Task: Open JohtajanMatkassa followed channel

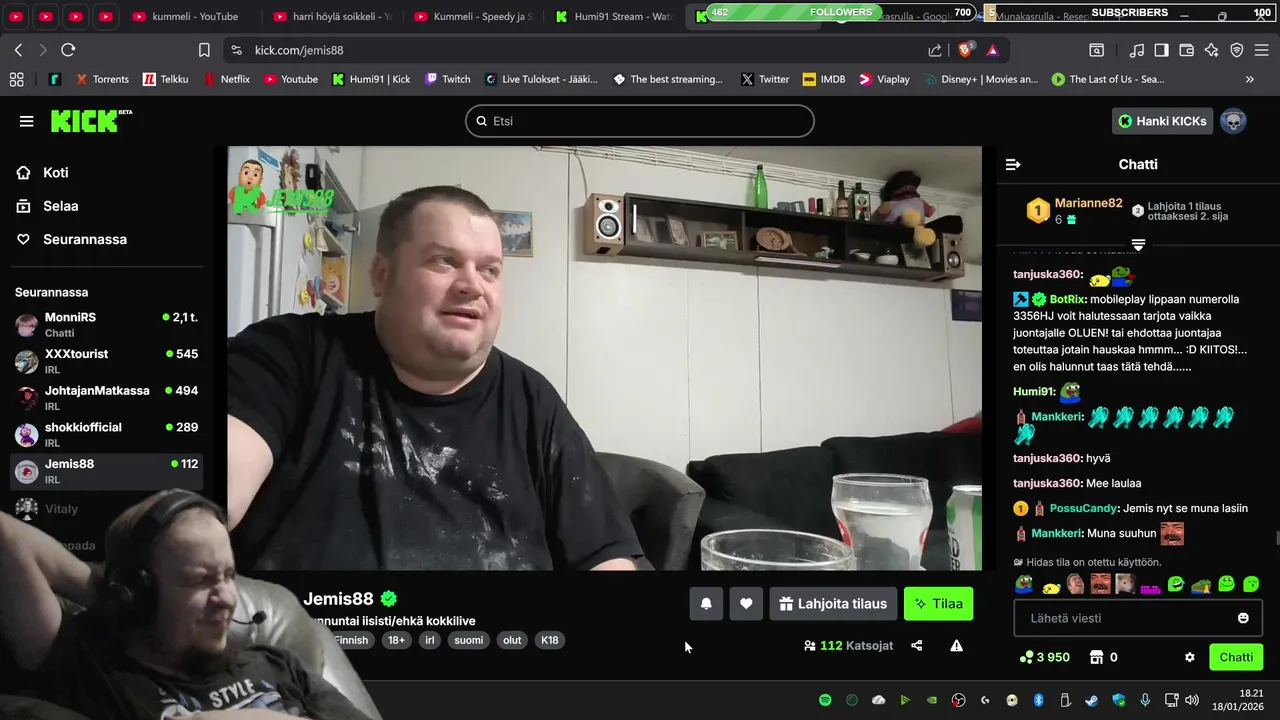Action: 107,398
